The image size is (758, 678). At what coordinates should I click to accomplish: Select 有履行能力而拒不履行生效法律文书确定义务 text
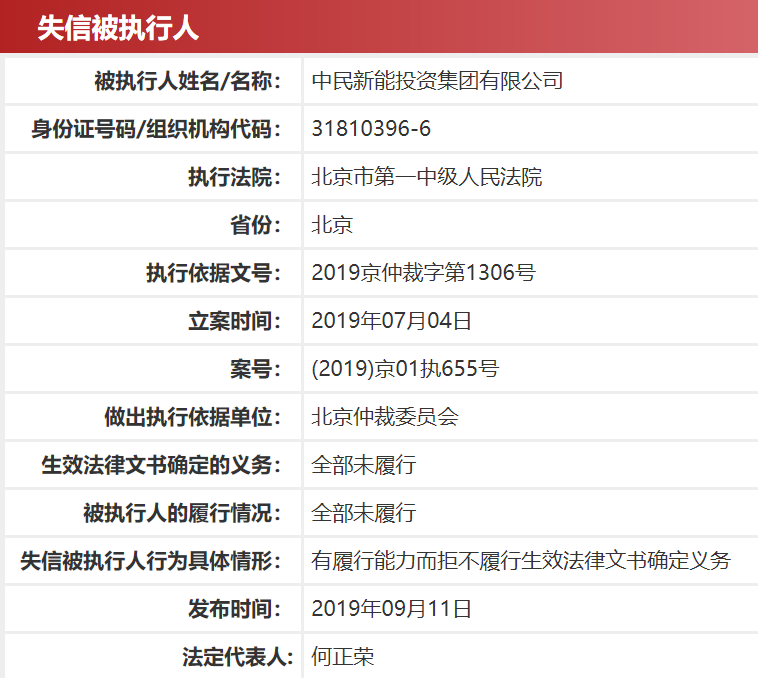pyautogui.click(x=521, y=561)
